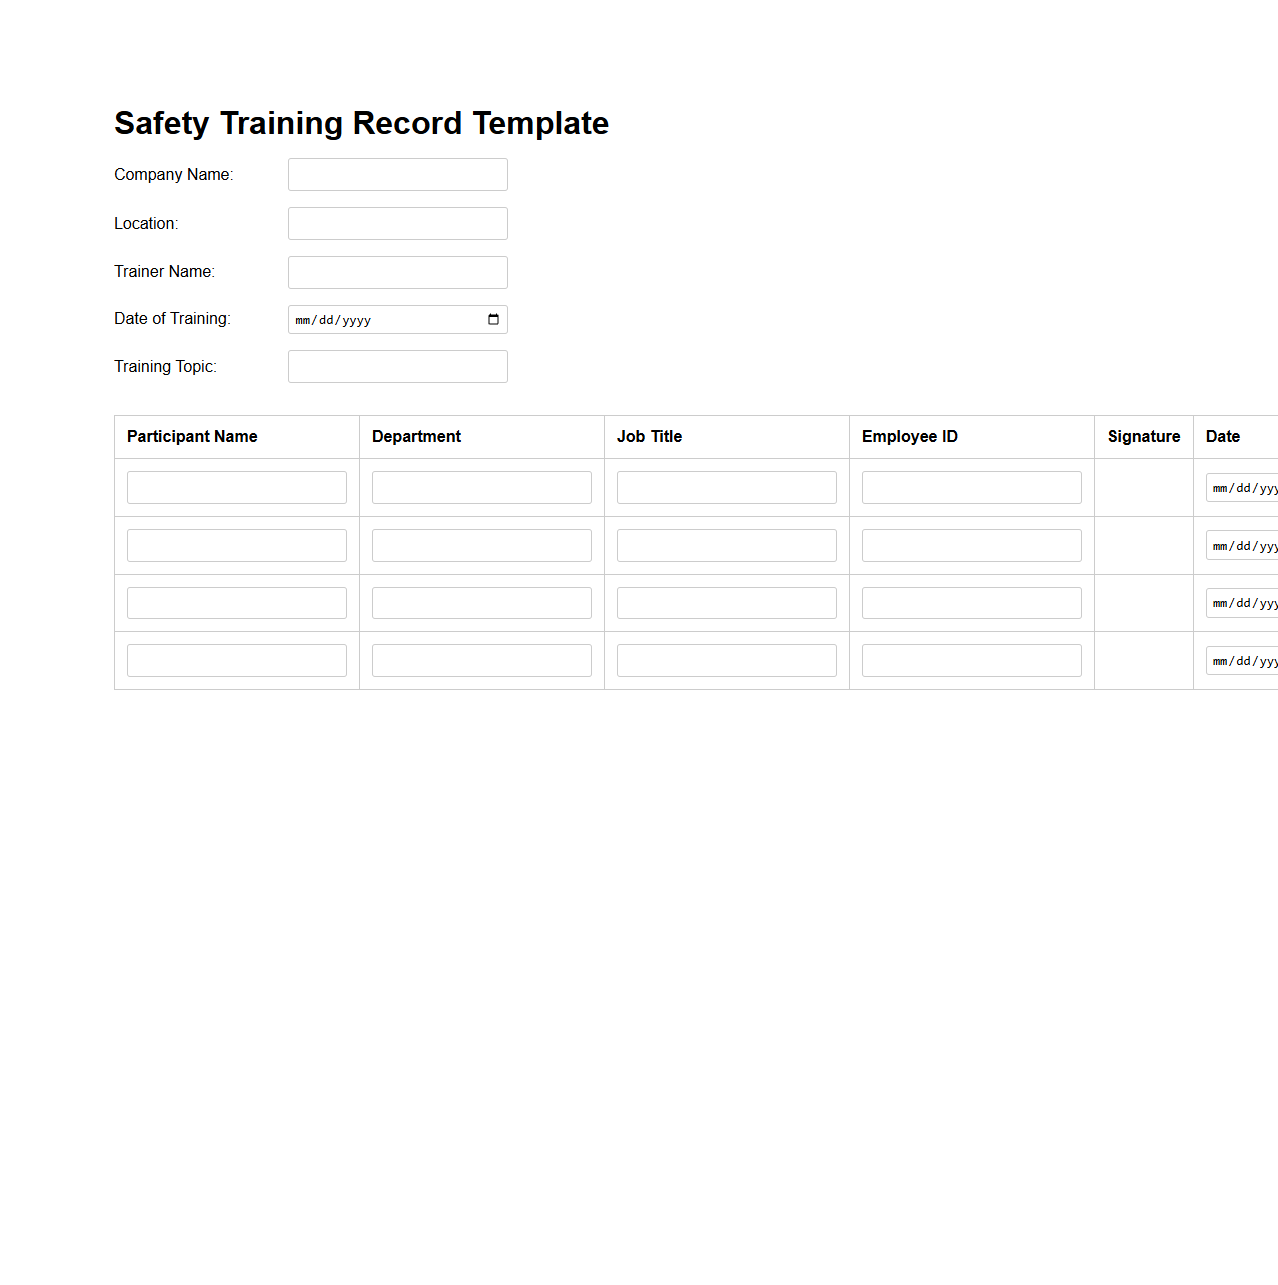Click the first row Signature cell
This screenshot has height=1285, width=1278.
(1143, 487)
